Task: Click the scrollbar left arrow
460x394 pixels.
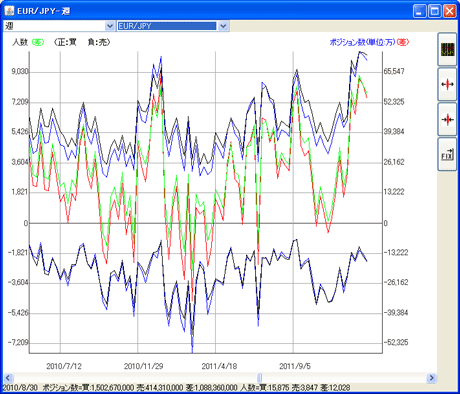Action: click(x=8, y=378)
